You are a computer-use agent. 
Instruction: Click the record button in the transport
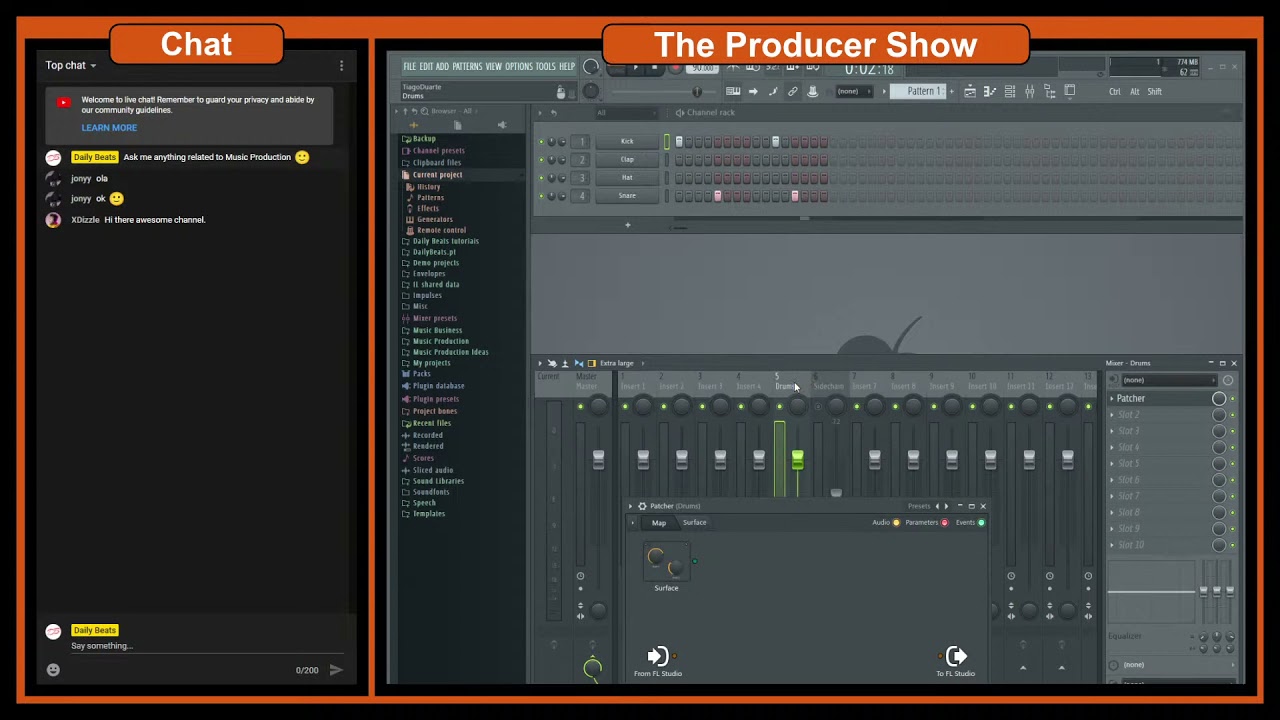[x=675, y=68]
